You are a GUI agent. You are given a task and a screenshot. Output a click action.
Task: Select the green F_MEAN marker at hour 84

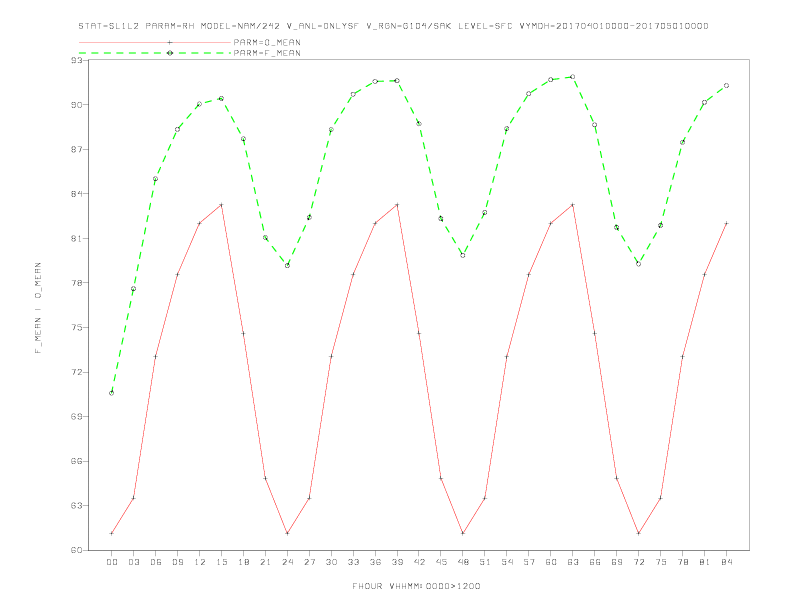[726, 86]
